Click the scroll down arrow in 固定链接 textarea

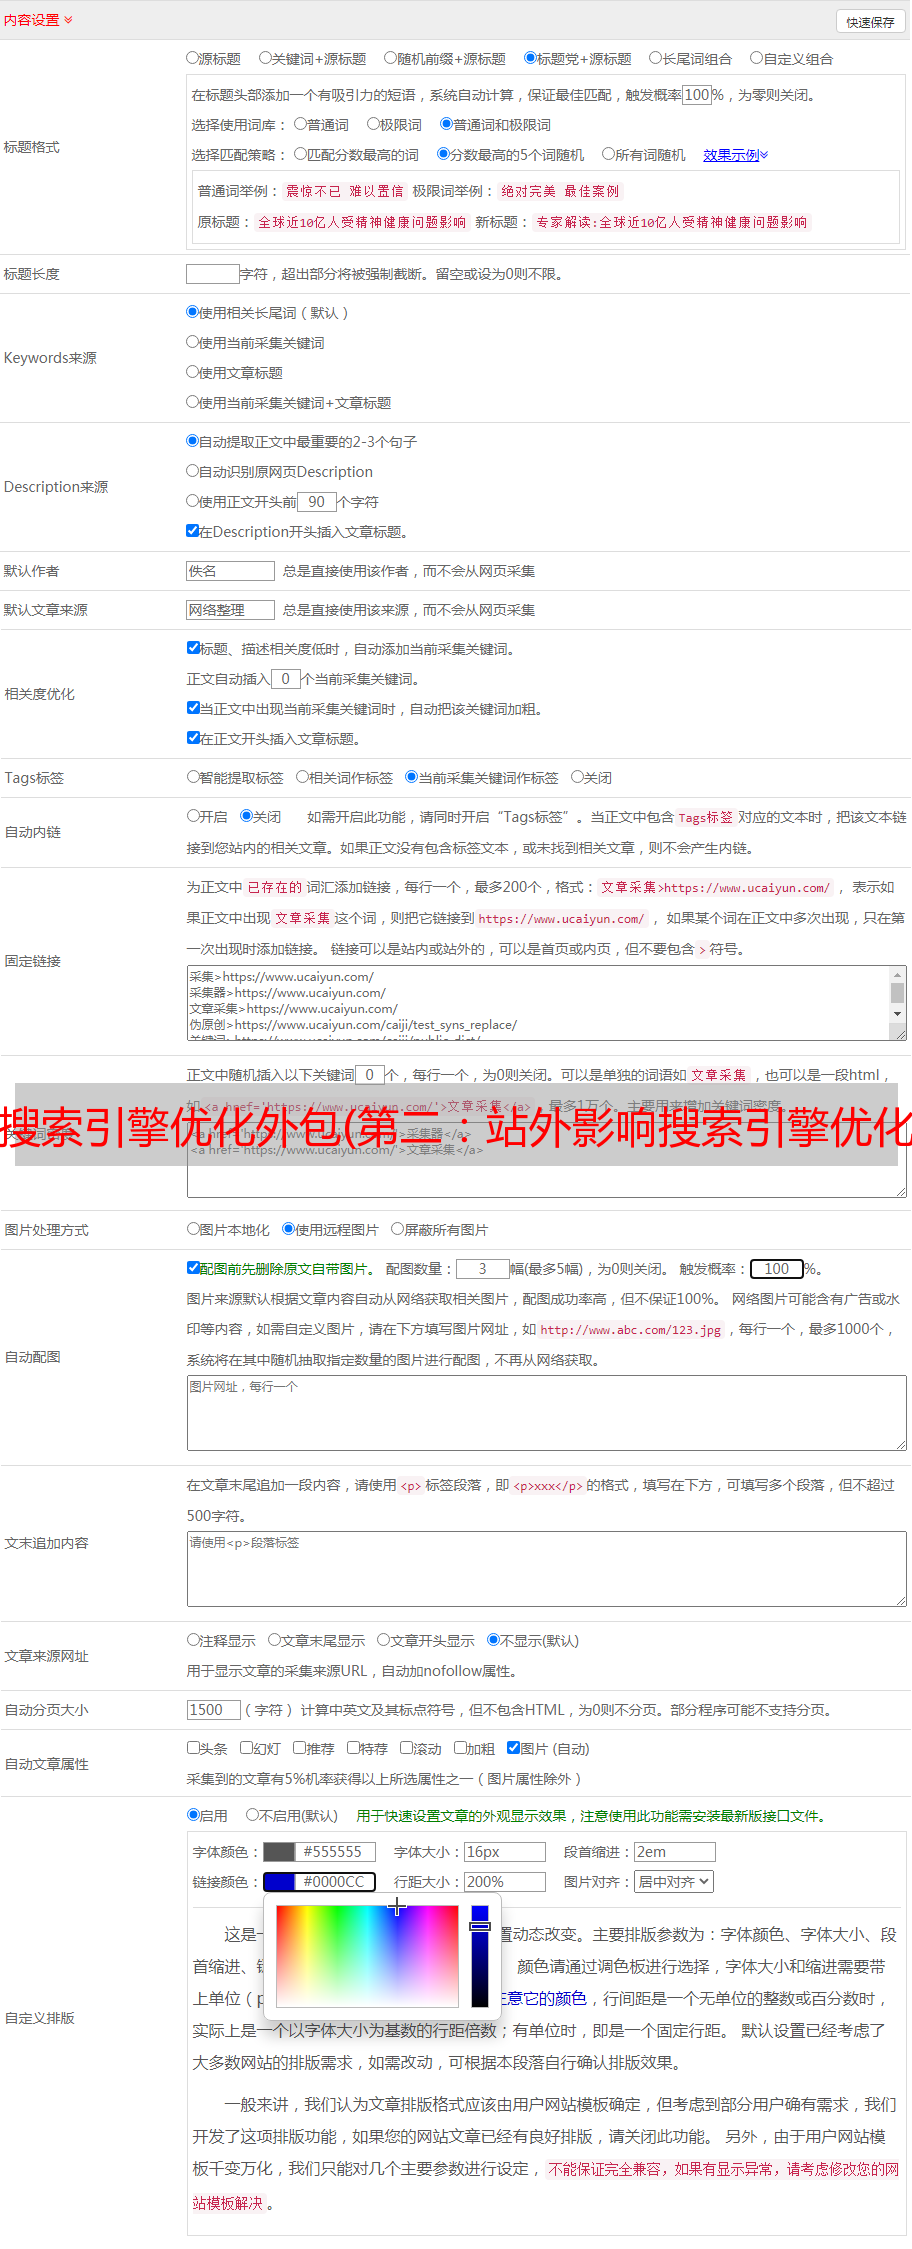(897, 1014)
